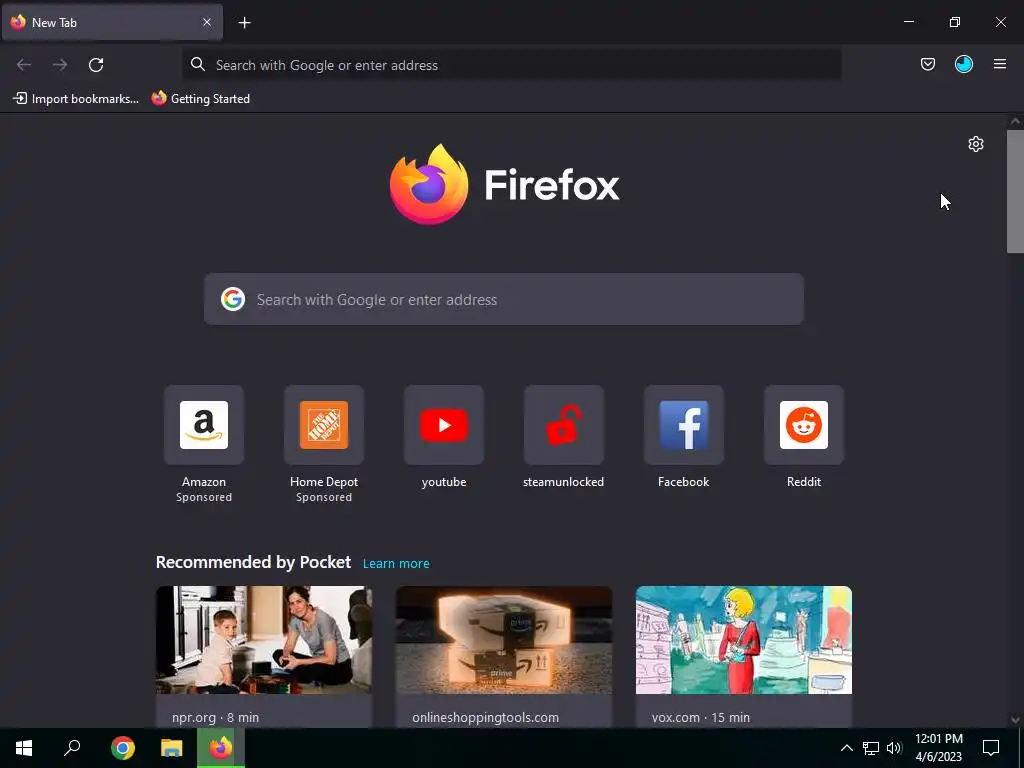Open the Windows Start menu
1024x768 pixels.
pyautogui.click(x=24, y=748)
